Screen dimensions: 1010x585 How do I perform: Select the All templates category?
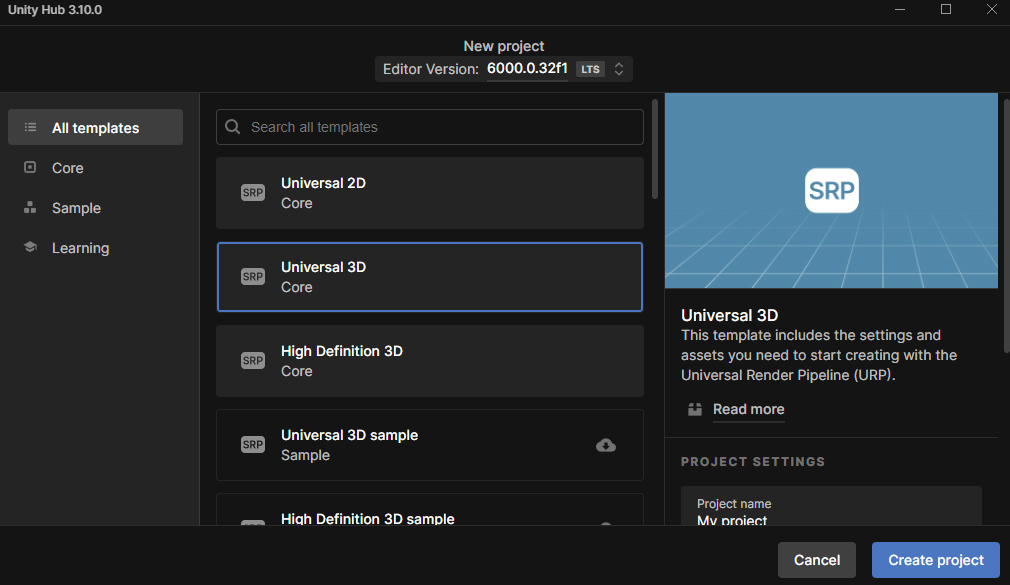pyautogui.click(x=95, y=128)
